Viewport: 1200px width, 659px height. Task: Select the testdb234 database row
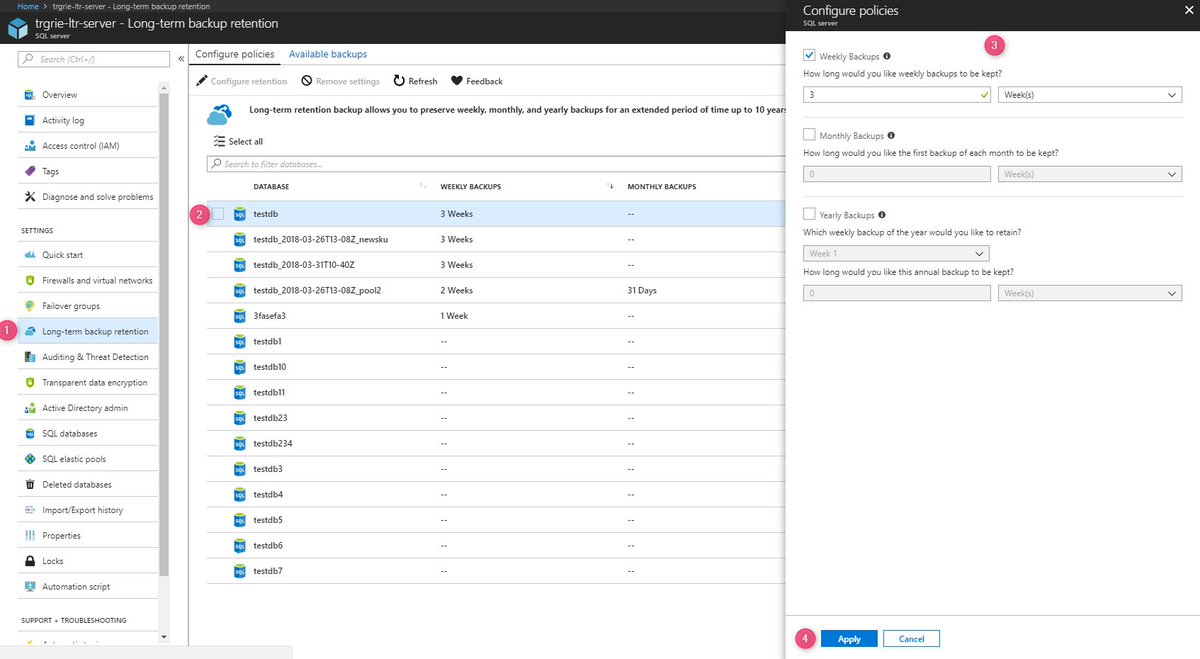click(x=497, y=443)
